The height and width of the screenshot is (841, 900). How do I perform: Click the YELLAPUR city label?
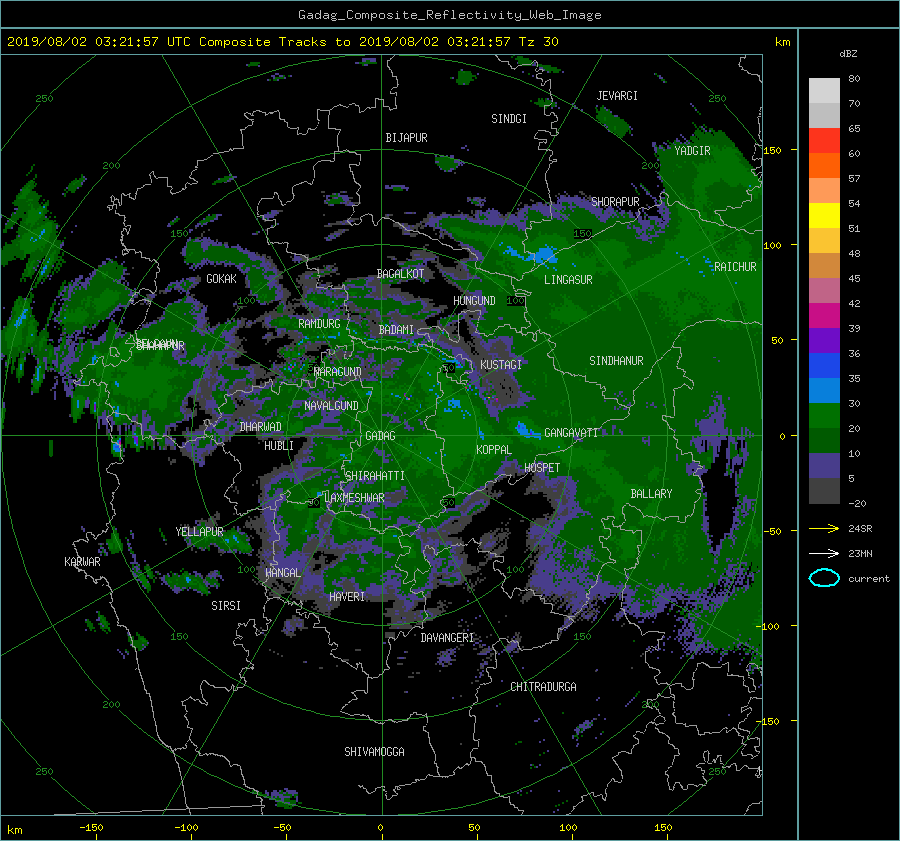[199, 532]
